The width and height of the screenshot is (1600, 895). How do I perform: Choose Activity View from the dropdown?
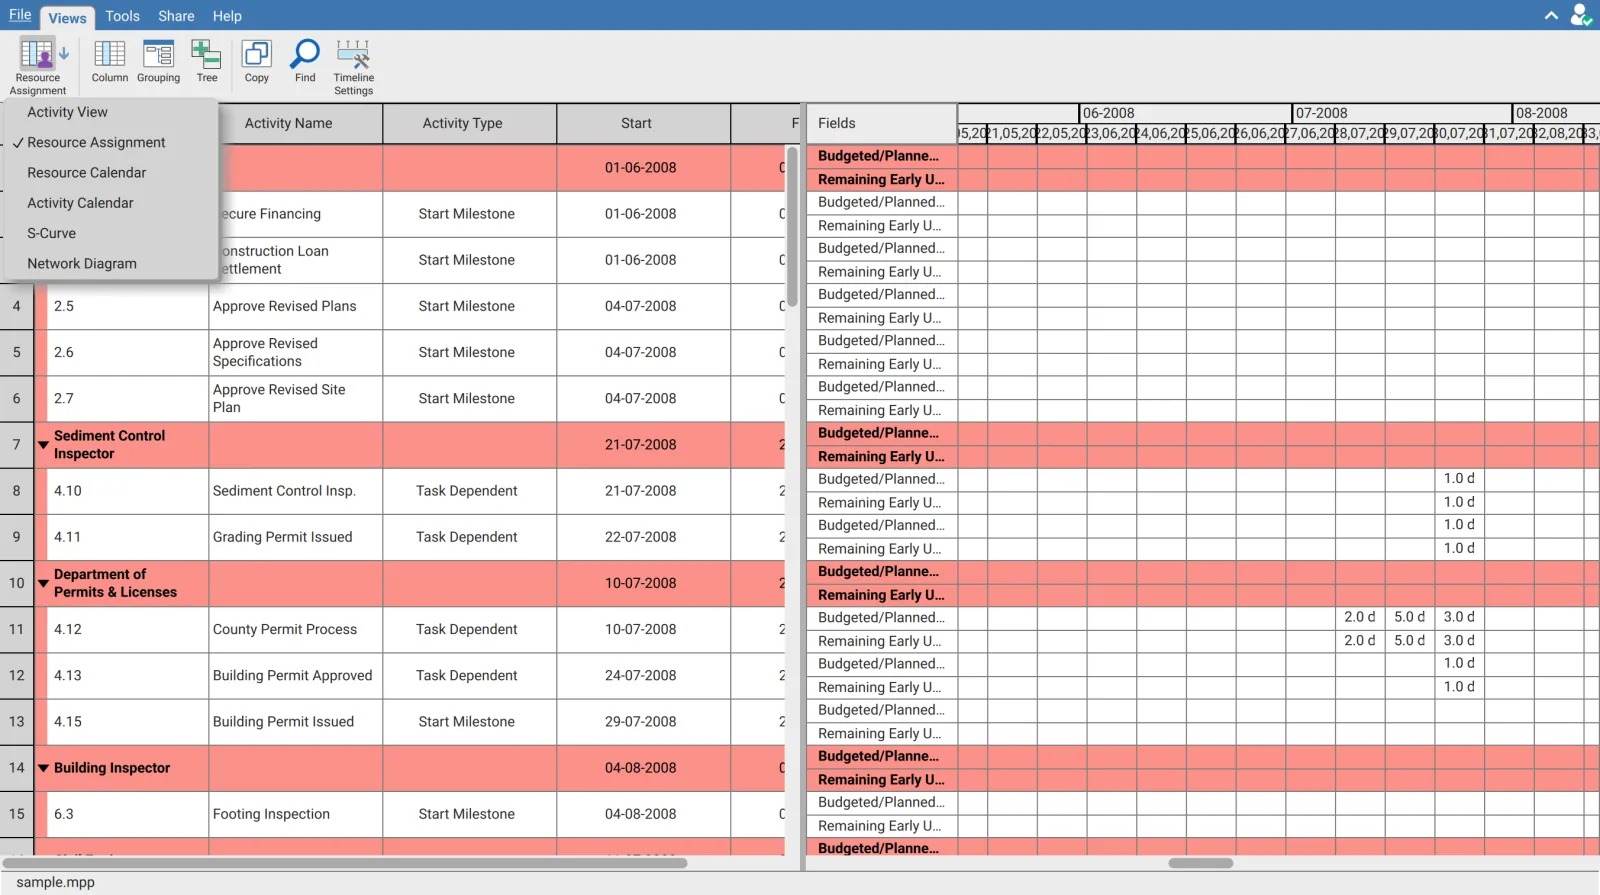click(110, 112)
